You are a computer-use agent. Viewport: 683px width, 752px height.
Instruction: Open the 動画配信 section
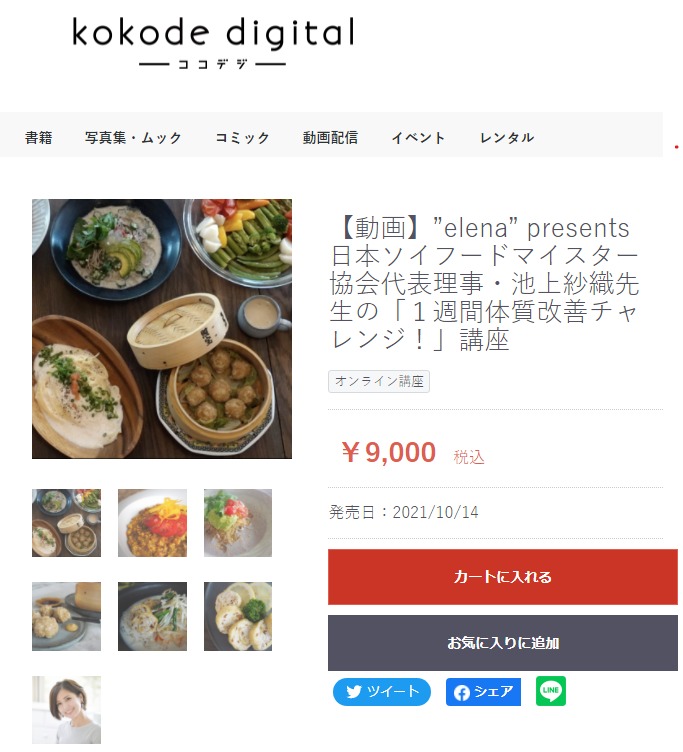point(330,138)
